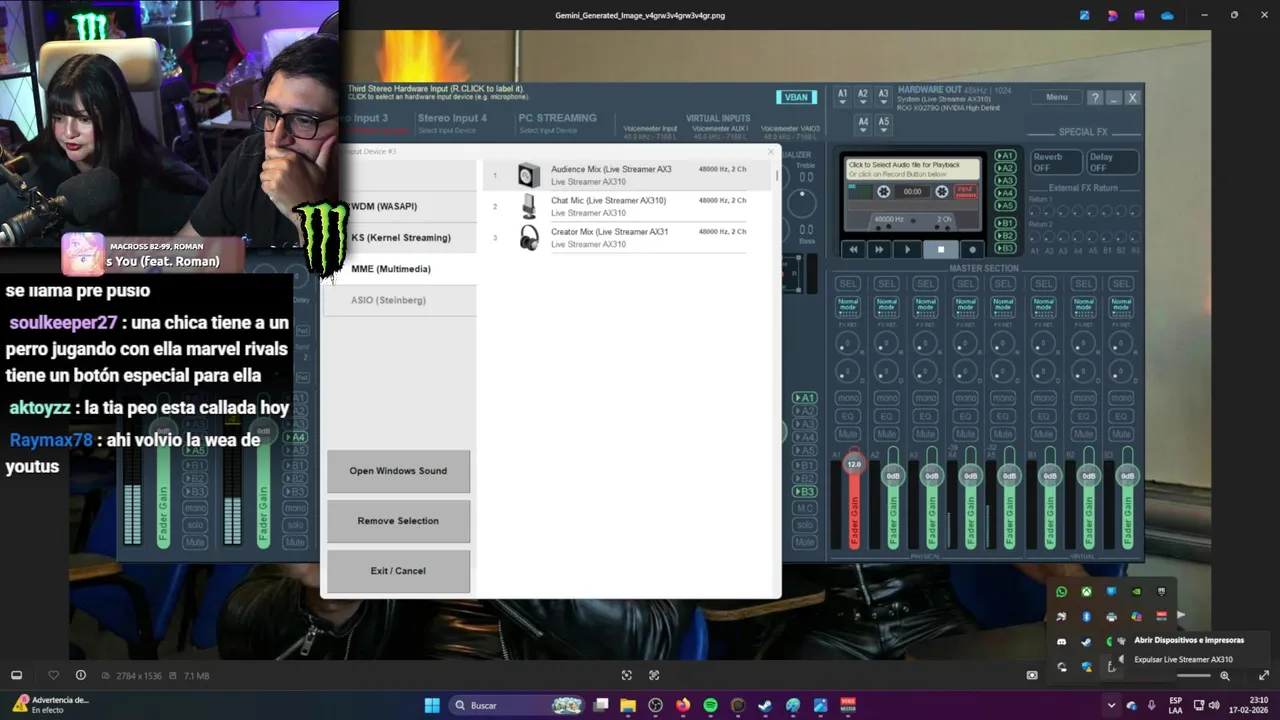Image resolution: width=1280 pixels, height=720 pixels.
Task: Open Voicemeeter Menu button
Action: click(1057, 97)
